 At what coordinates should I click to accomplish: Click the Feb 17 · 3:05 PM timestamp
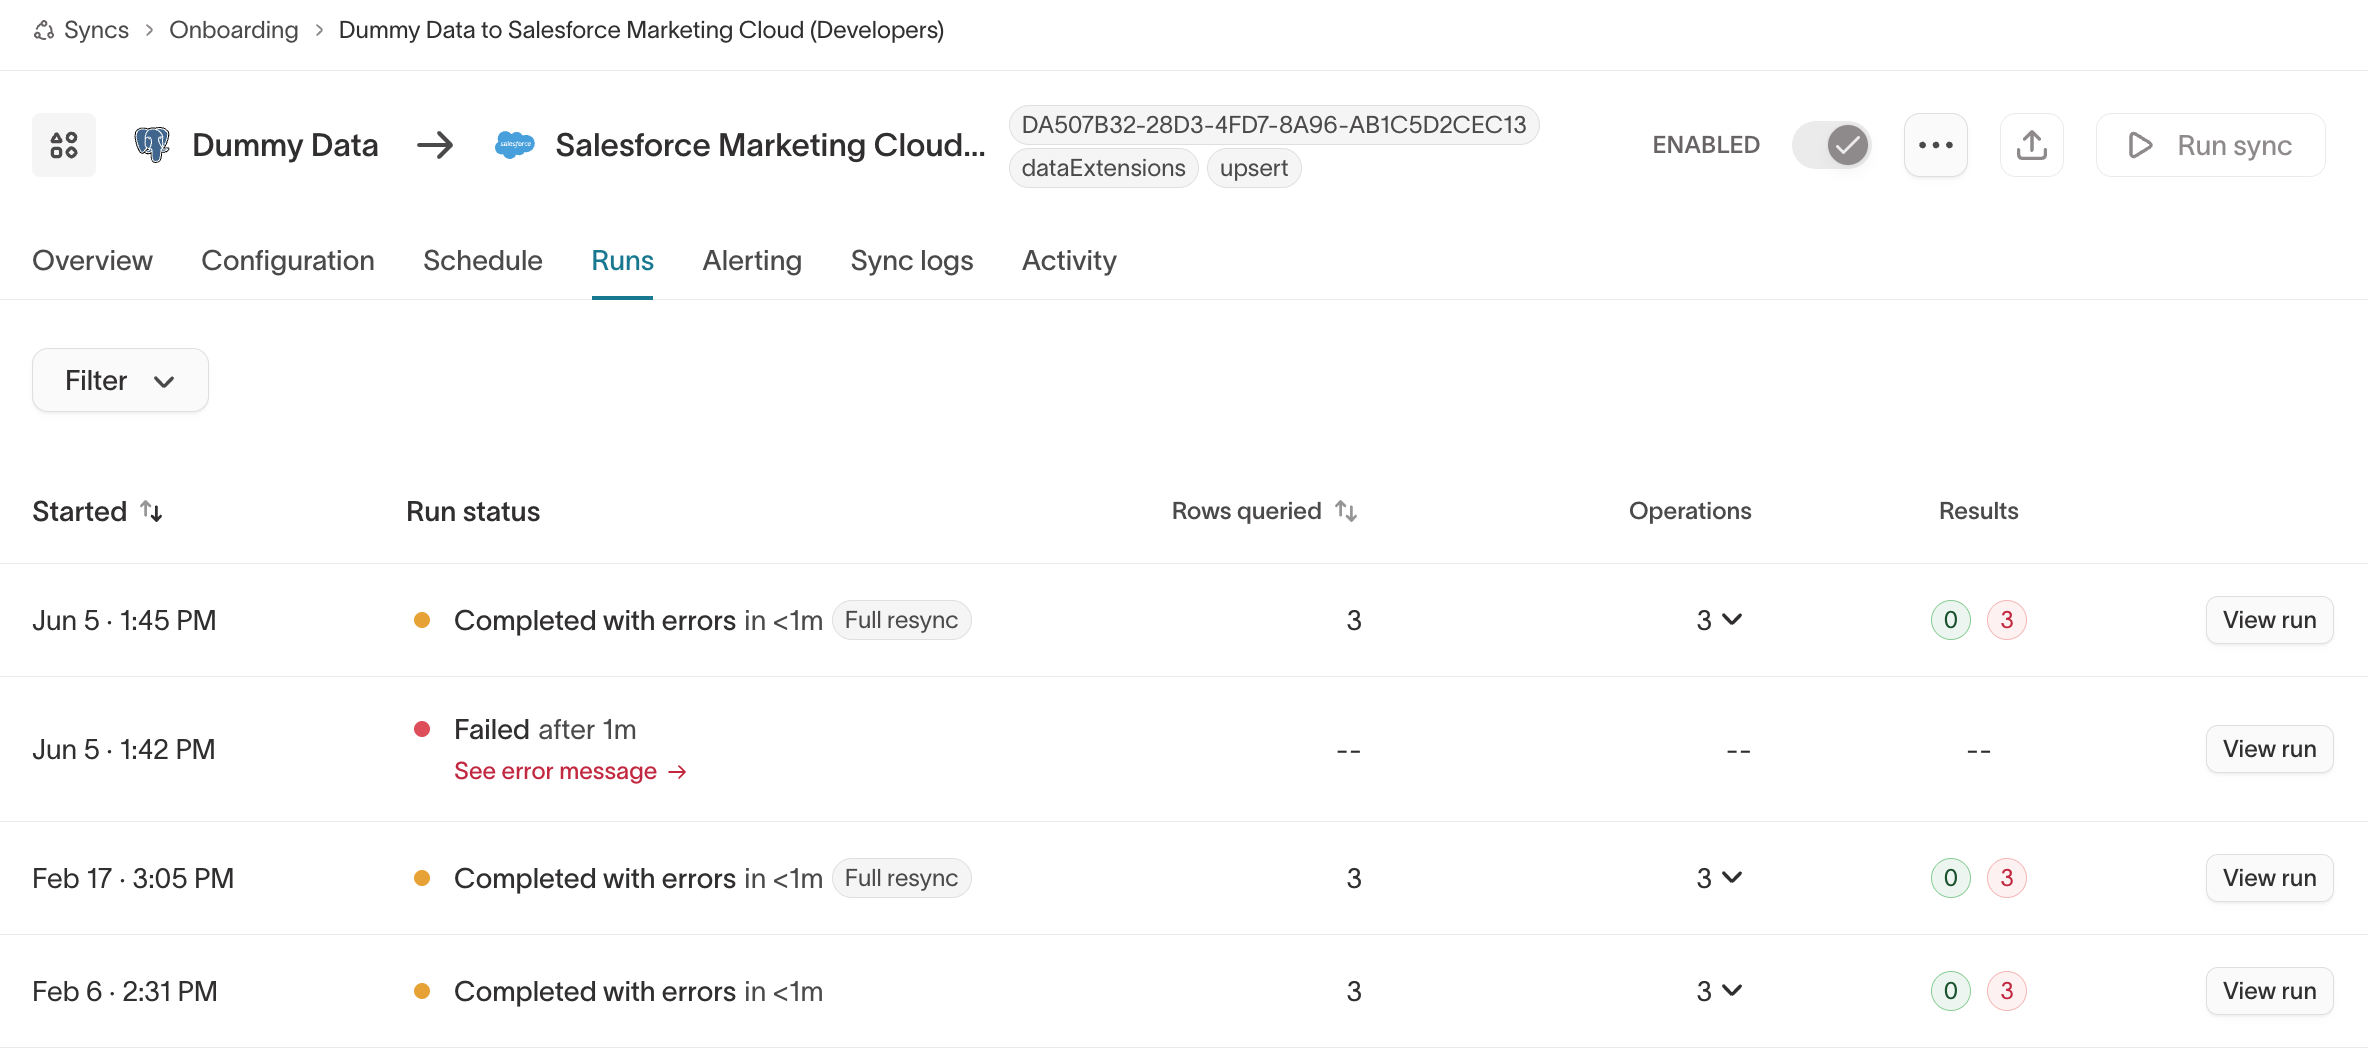pyautogui.click(x=133, y=878)
